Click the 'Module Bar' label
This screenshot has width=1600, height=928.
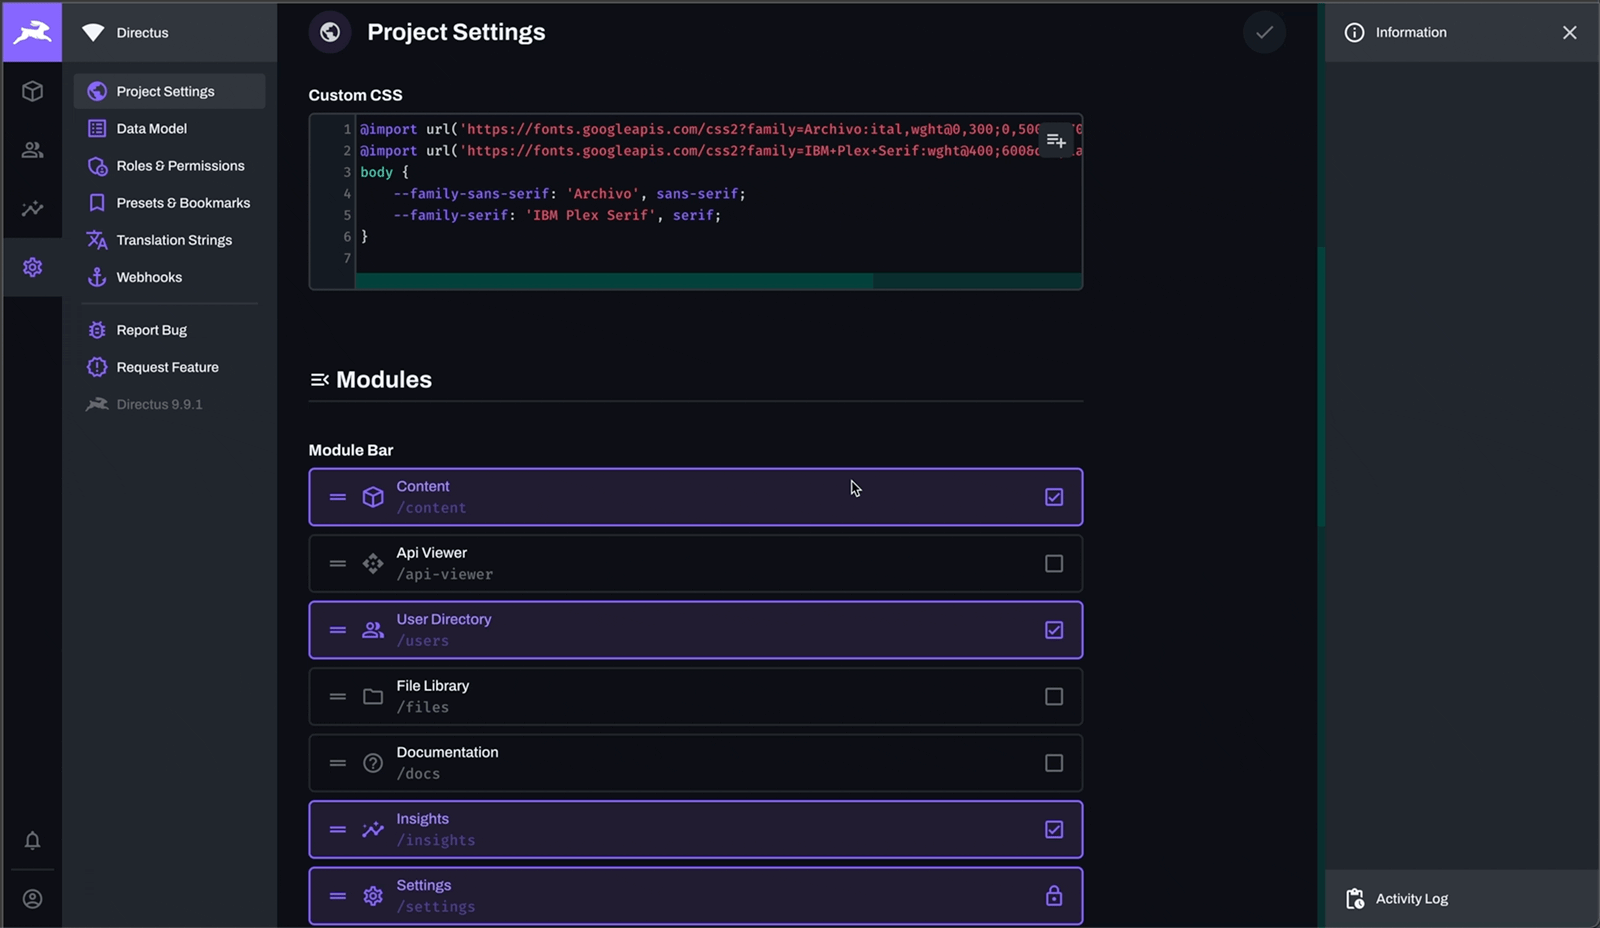(351, 450)
